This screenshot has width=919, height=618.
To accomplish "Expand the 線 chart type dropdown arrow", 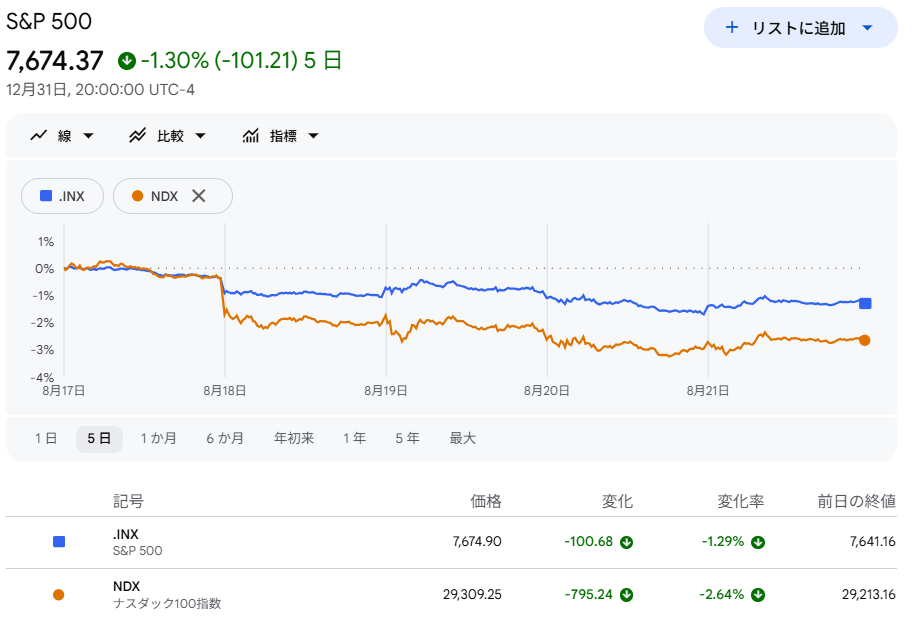I will click(x=89, y=136).
